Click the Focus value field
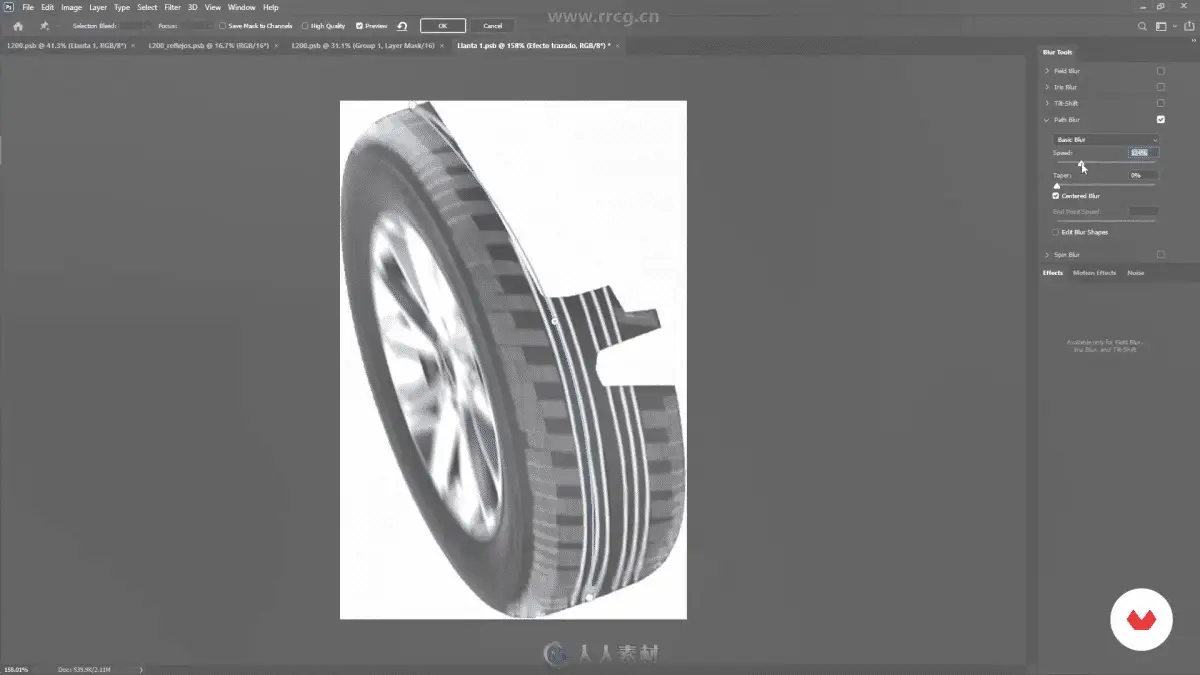Screen dimensions: 1200x675 pyautogui.click(x=196, y=26)
